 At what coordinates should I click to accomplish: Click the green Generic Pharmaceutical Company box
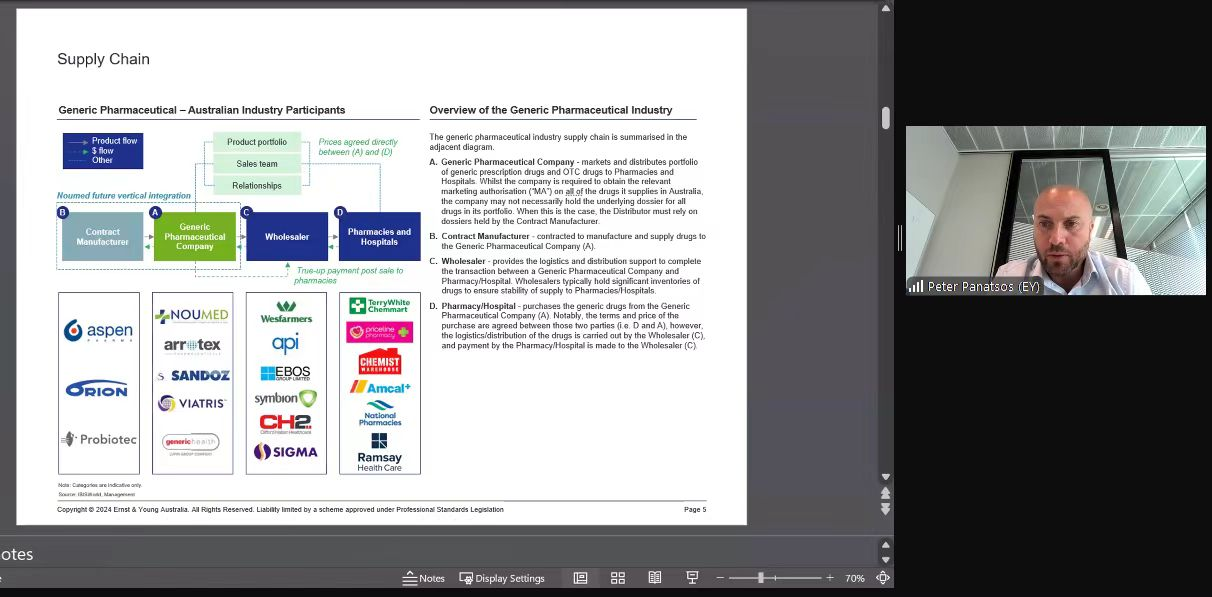point(195,237)
